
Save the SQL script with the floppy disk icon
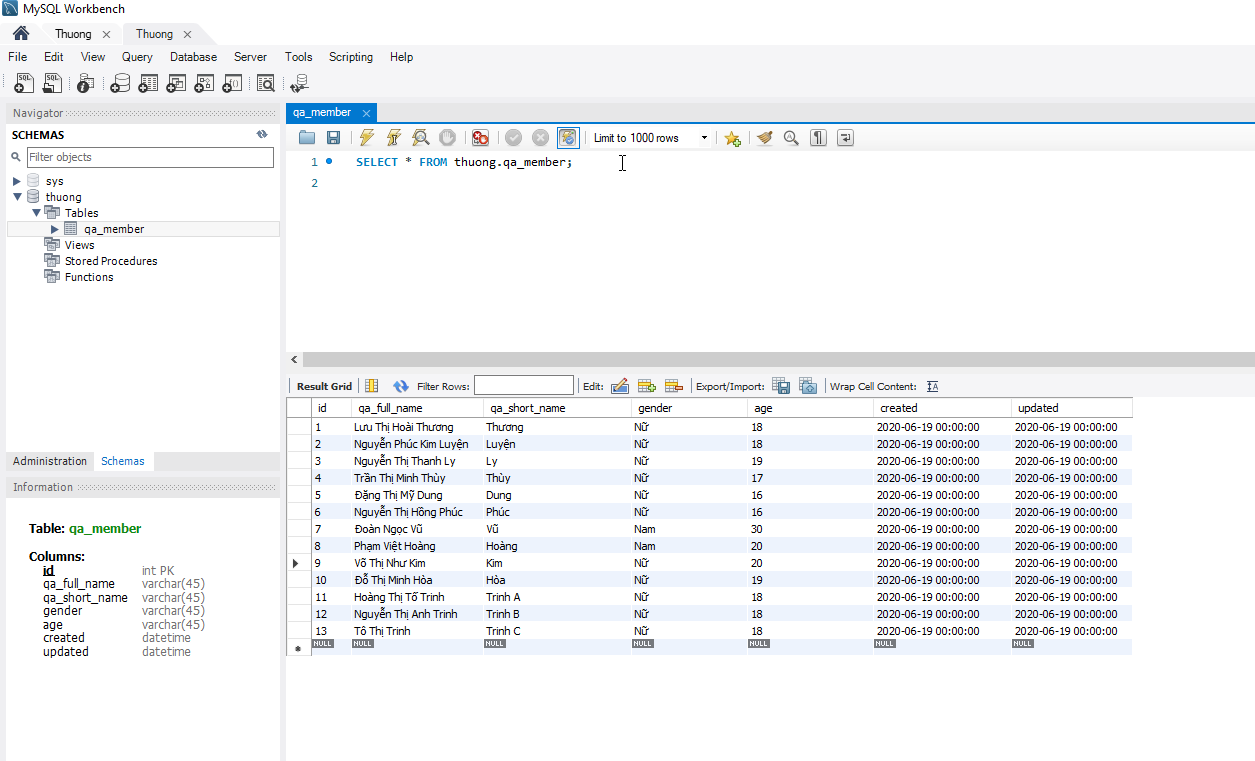click(334, 138)
